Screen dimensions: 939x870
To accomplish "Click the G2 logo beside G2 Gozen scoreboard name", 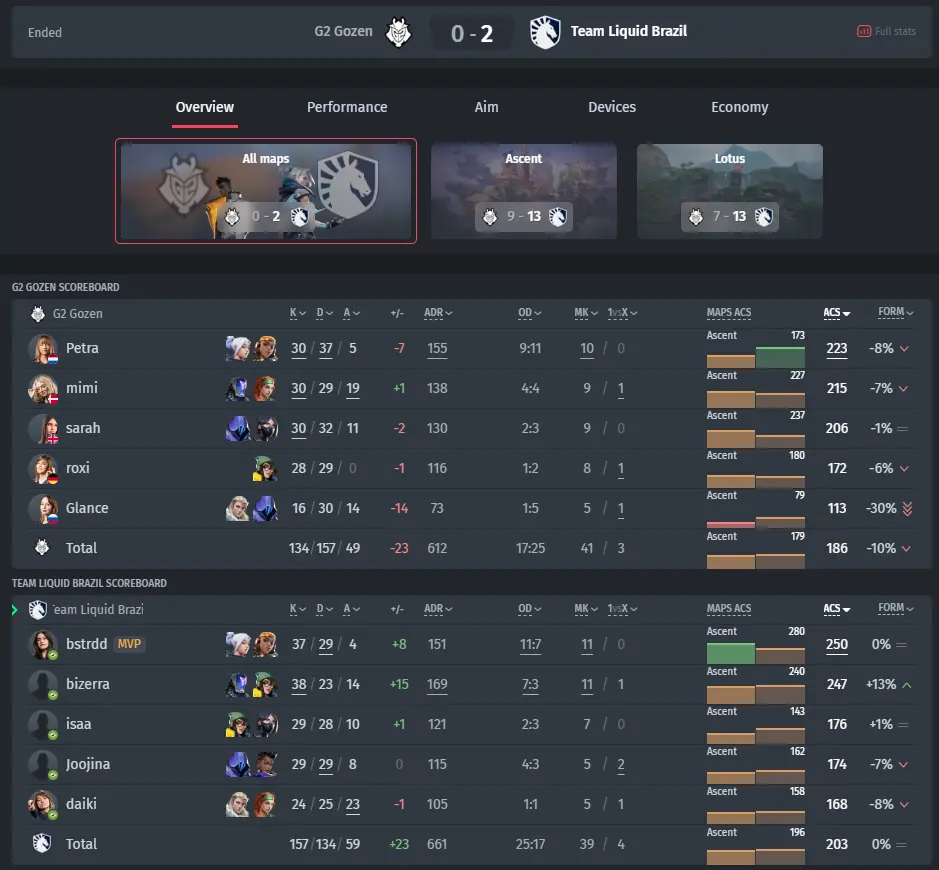I will pyautogui.click(x=38, y=314).
